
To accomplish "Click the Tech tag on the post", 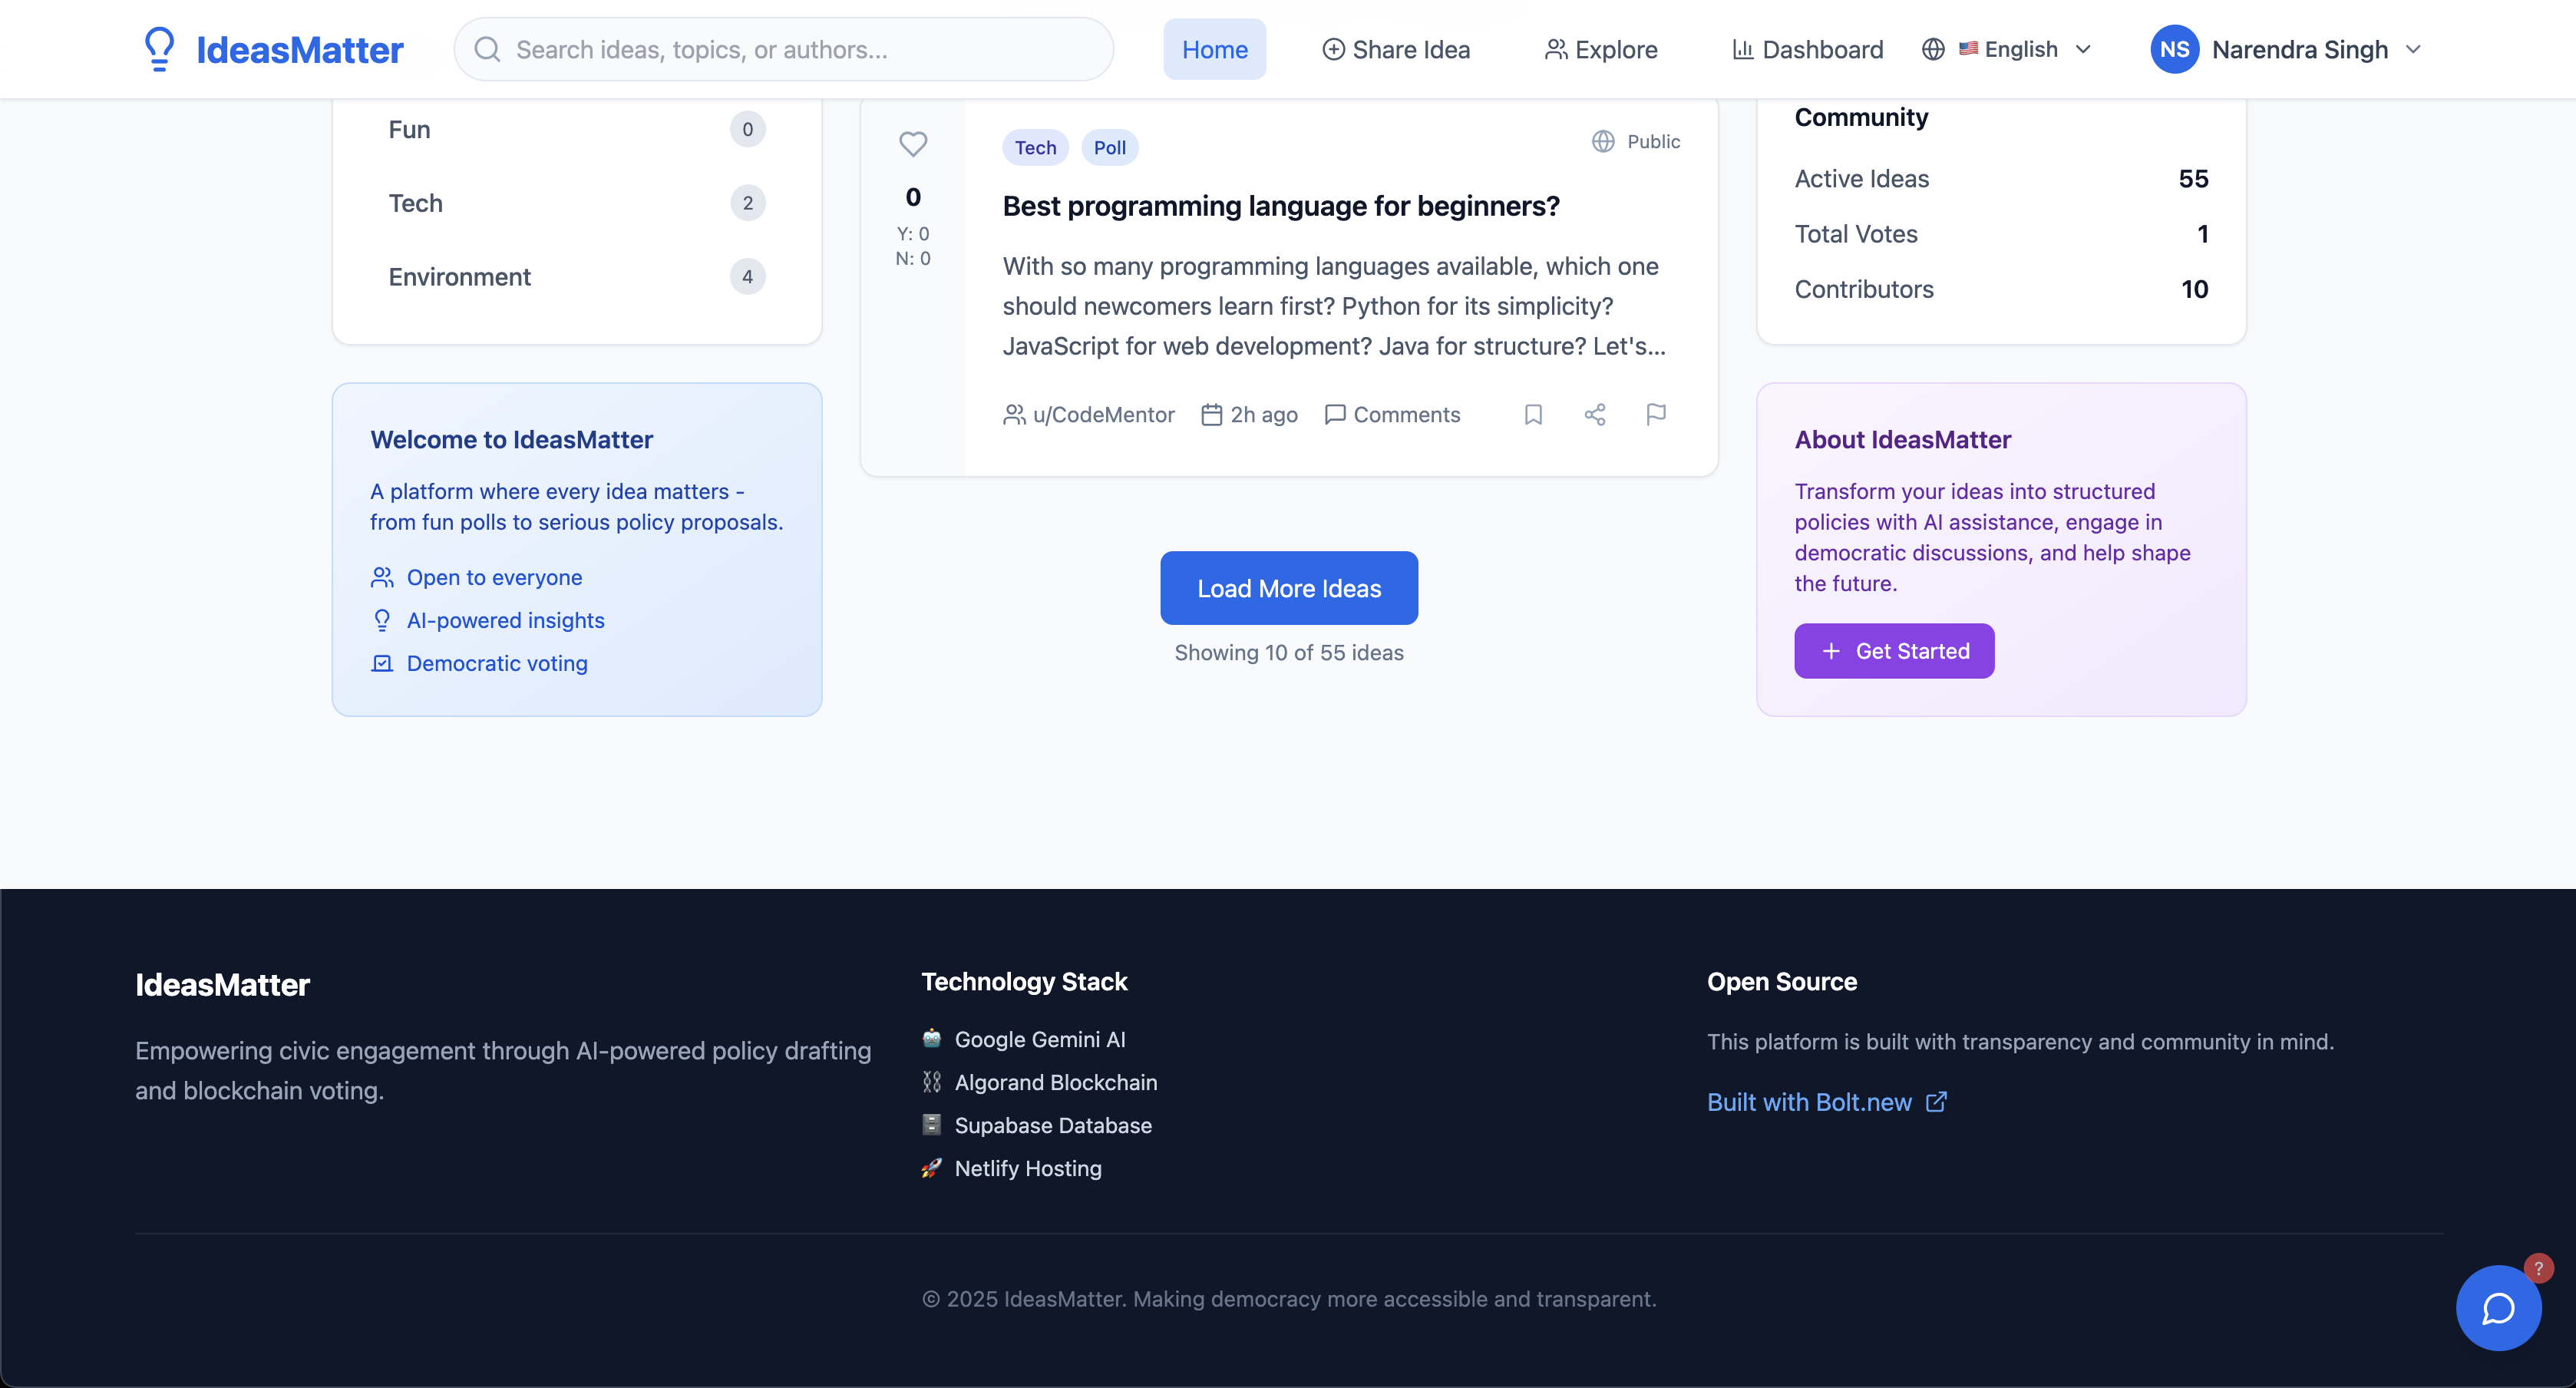I will [1035, 147].
